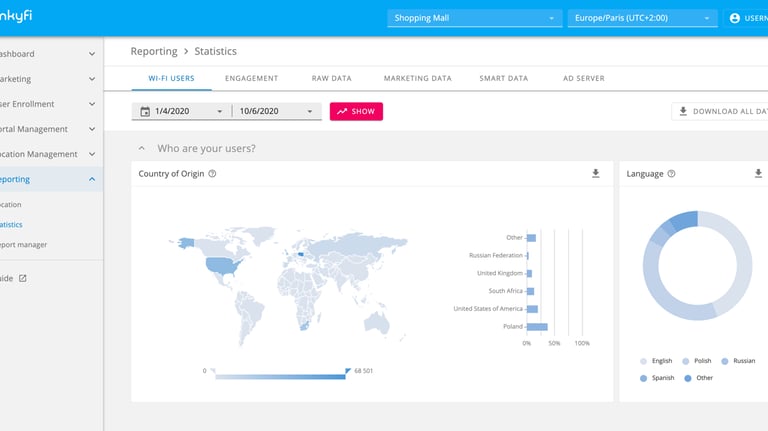Screen dimensions: 768x431
Task: Open the Guide external link icon
Action: [23, 278]
